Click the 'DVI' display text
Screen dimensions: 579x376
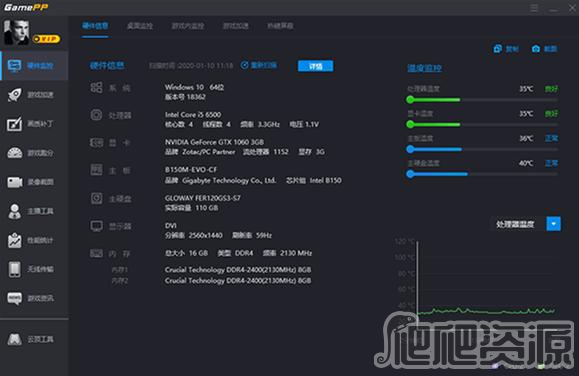[x=171, y=226]
